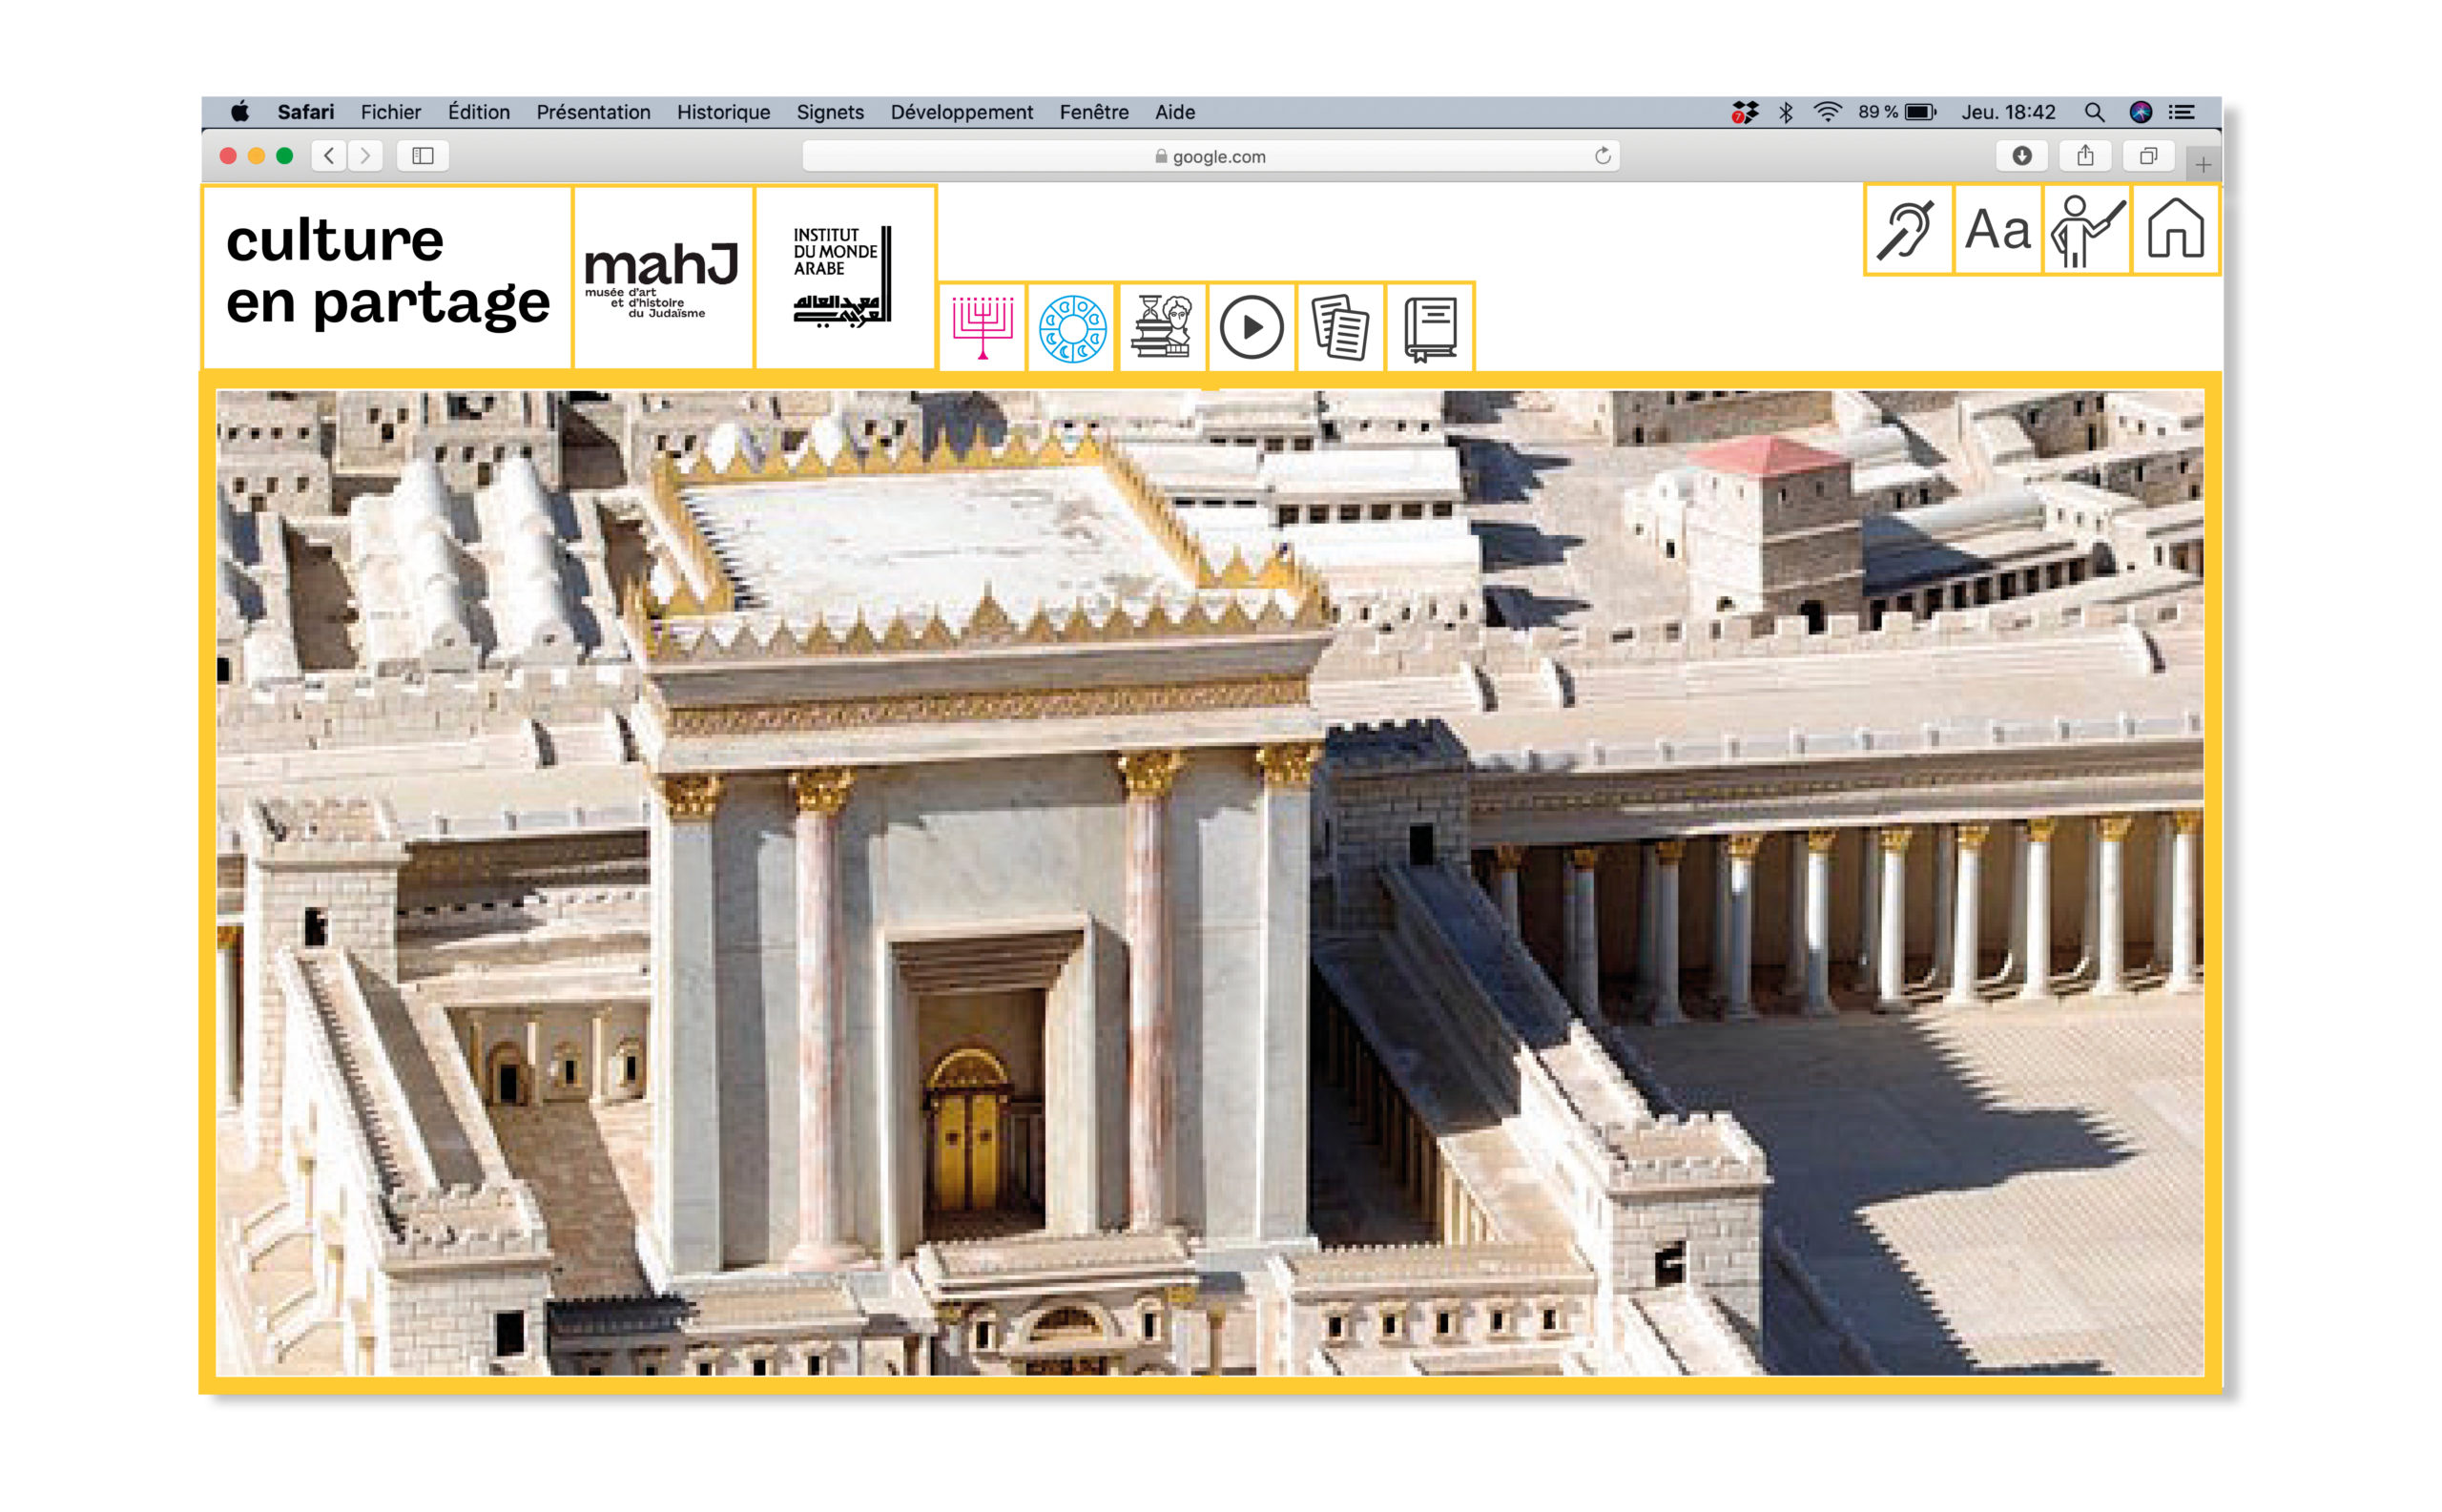Toggle the Safari sidebar button
Viewport: 2442px width, 1512px height.
click(422, 156)
